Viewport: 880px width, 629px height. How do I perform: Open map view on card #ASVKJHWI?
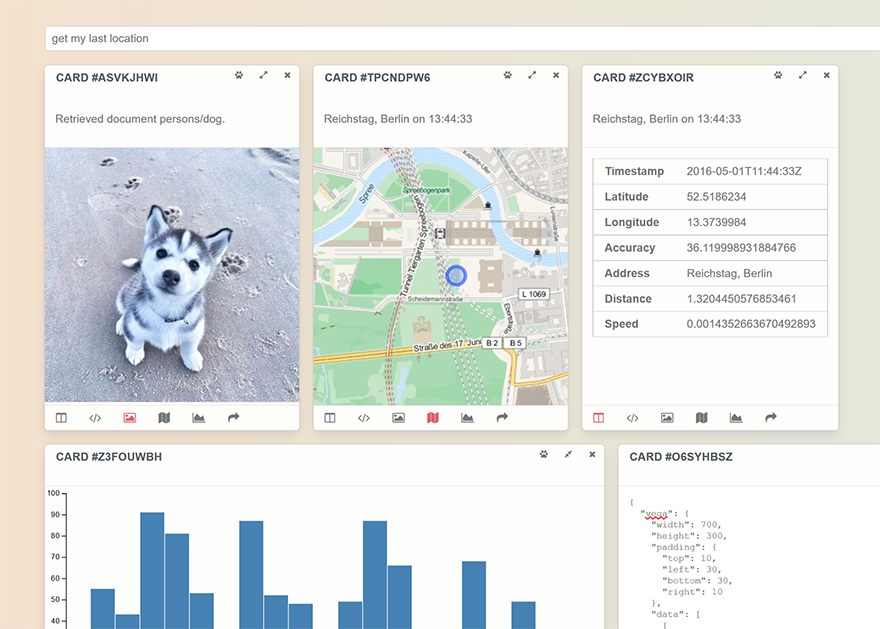click(164, 417)
